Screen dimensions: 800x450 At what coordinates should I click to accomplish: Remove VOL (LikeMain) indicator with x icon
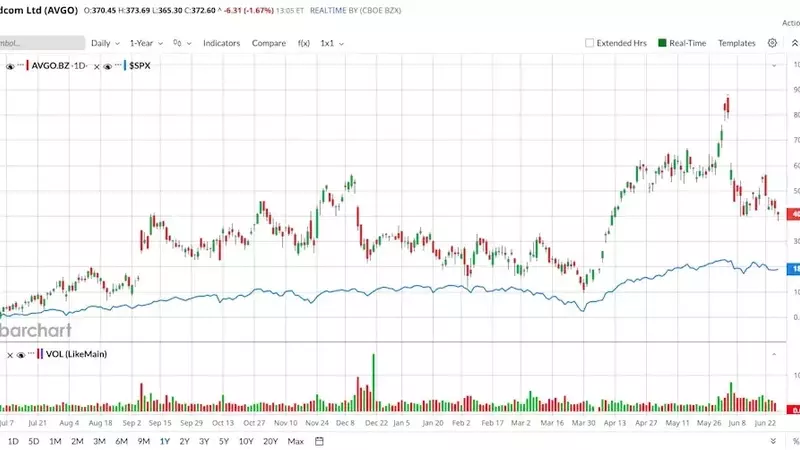click(x=10, y=355)
